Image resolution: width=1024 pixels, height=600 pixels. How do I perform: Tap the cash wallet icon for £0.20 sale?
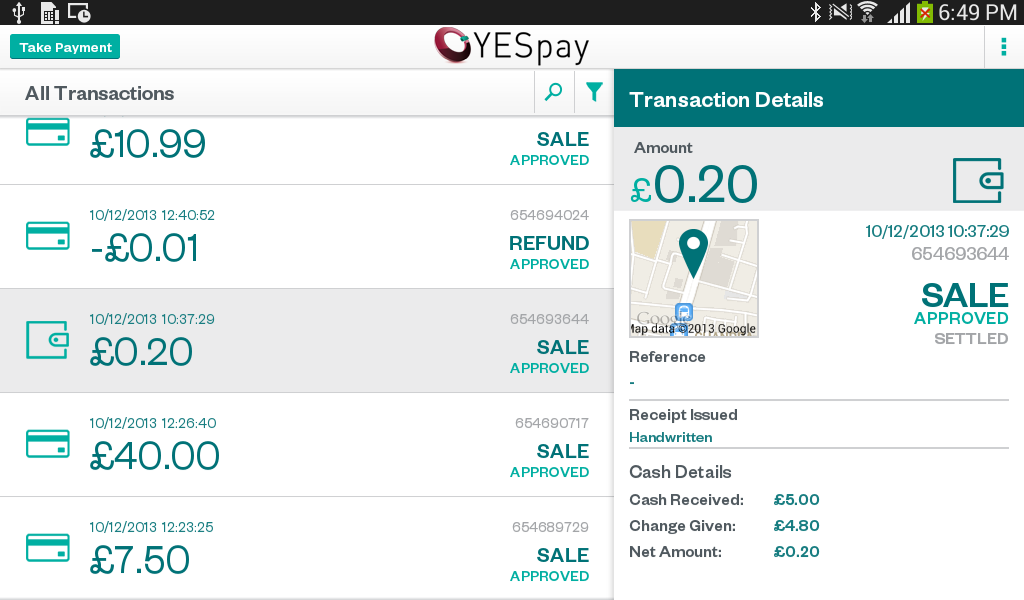(47, 340)
